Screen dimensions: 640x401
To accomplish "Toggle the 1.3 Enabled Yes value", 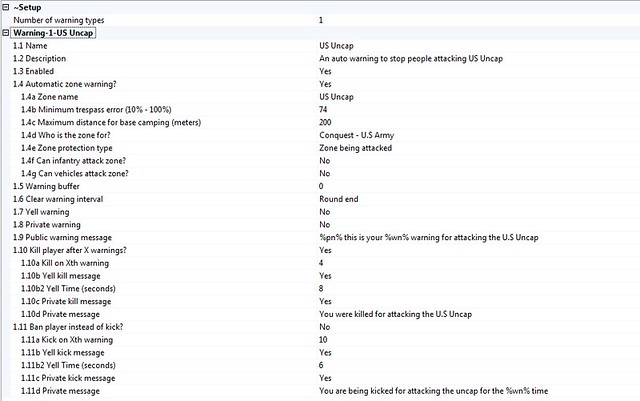I will click(326, 72).
